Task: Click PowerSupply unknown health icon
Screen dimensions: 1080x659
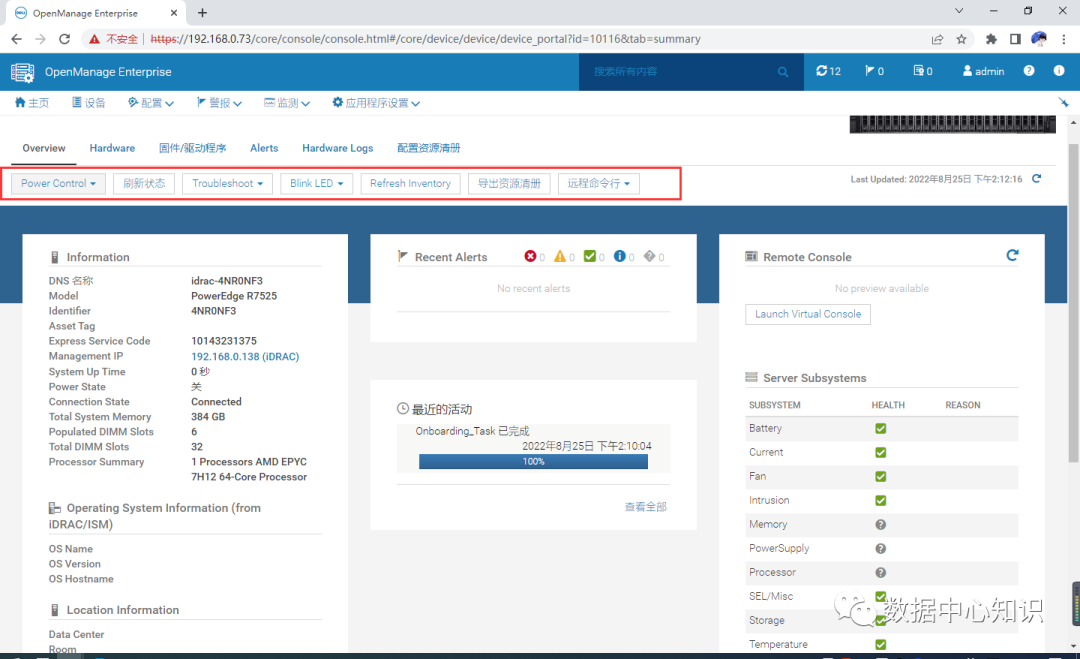Action: [x=880, y=549]
